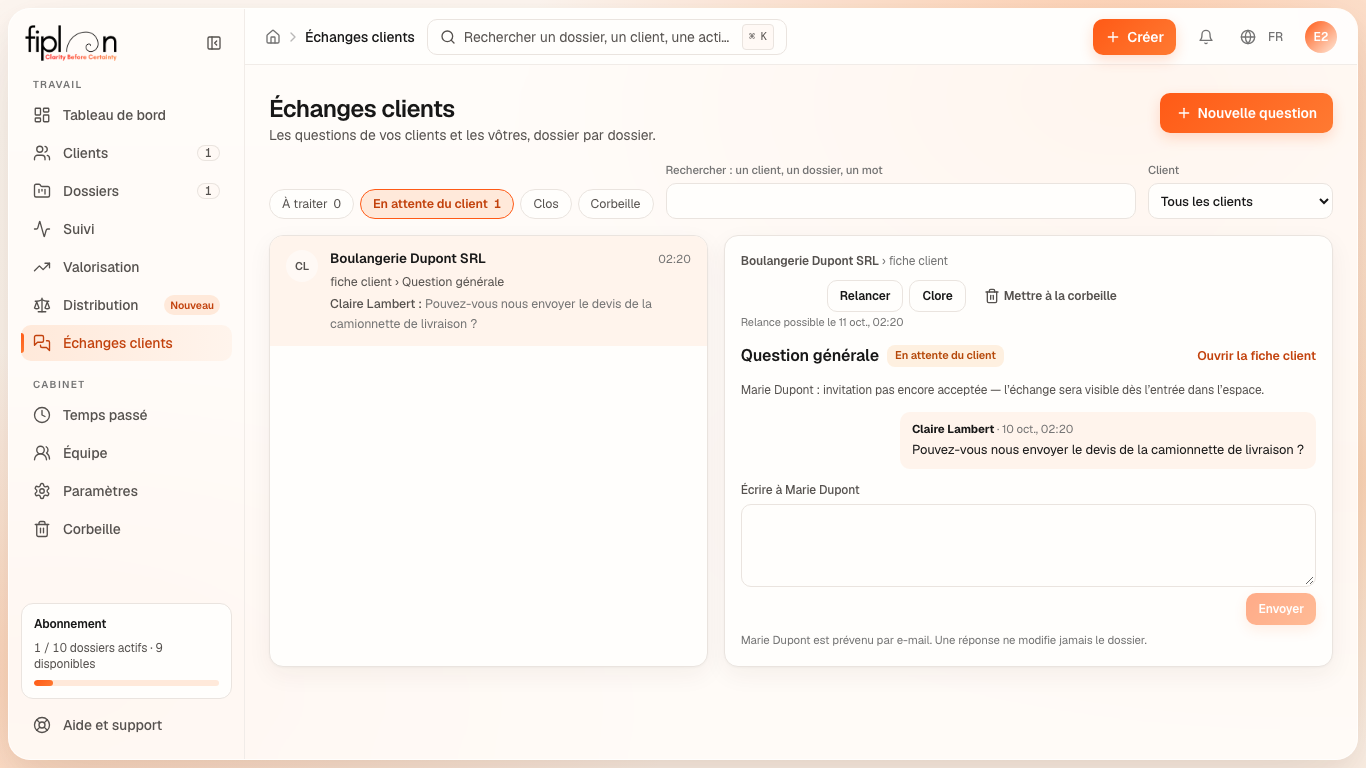Open notifications with the bell icon
The width and height of the screenshot is (1366, 768).
pyautogui.click(x=1206, y=37)
